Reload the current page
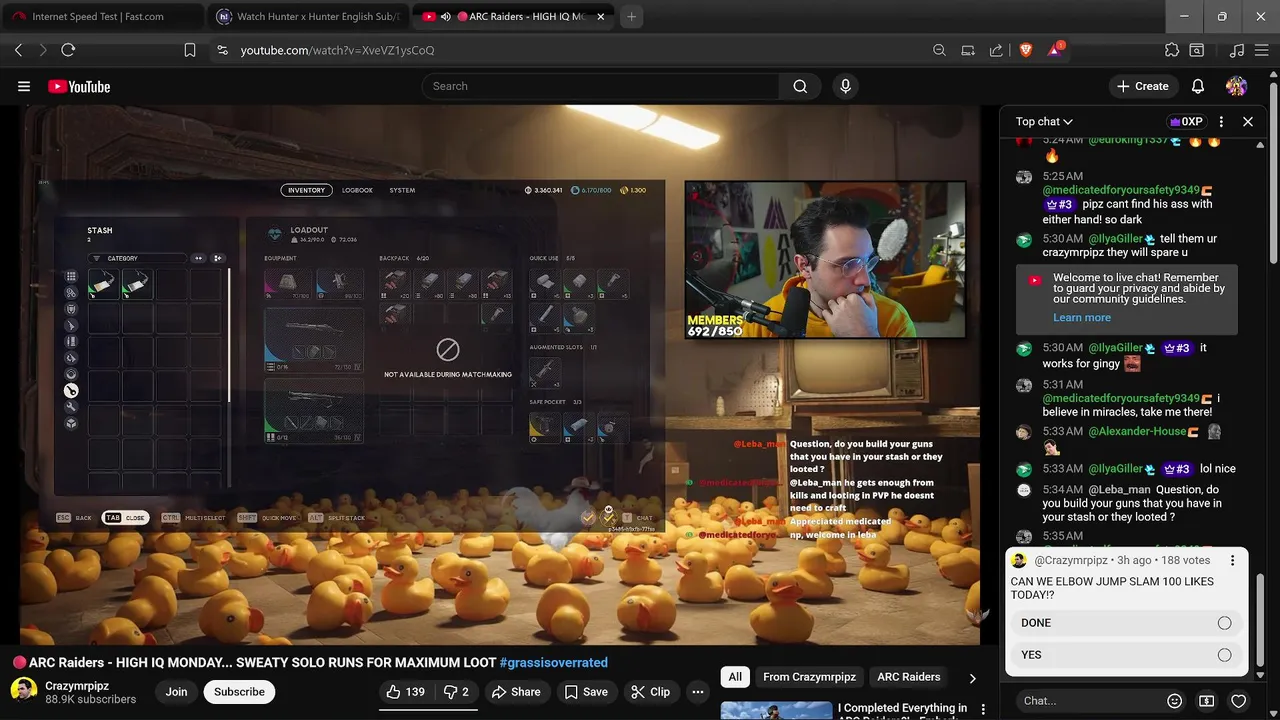Screen dimensions: 1280x720 pyautogui.click(x=68, y=50)
